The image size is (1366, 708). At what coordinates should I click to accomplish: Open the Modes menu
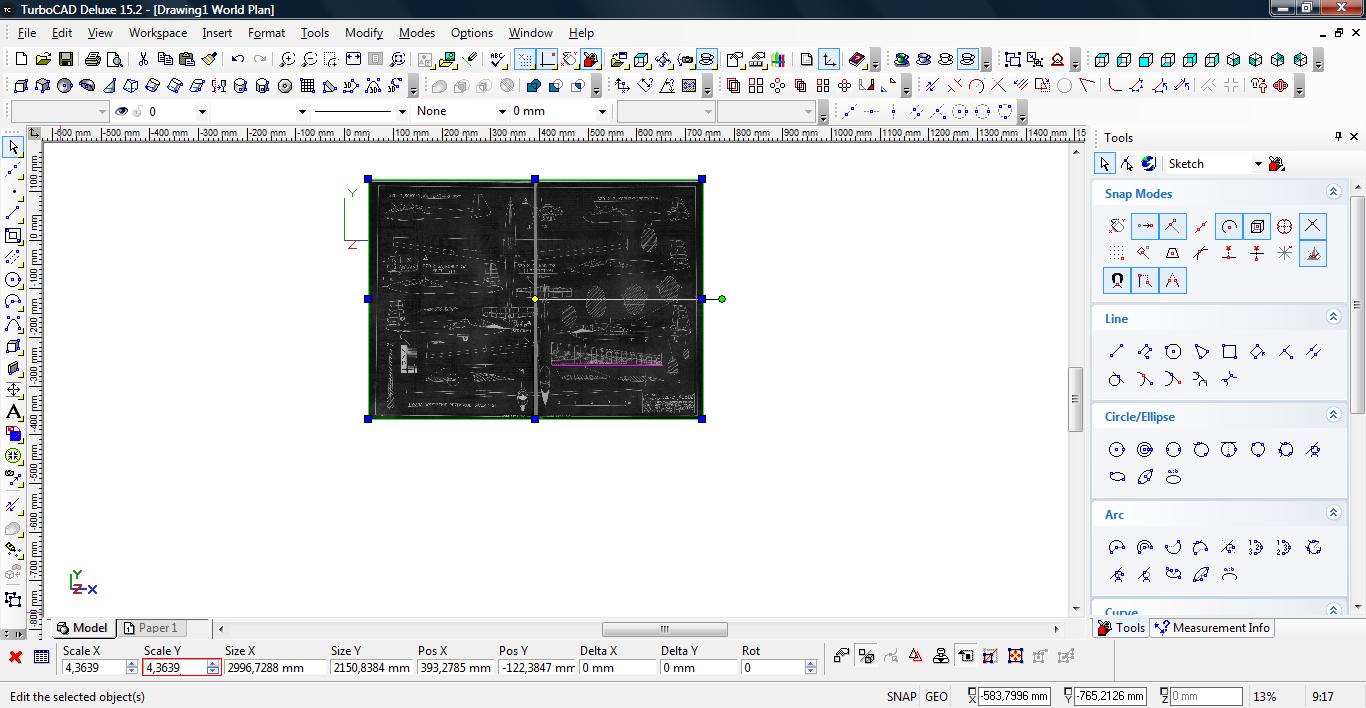pyautogui.click(x=417, y=32)
